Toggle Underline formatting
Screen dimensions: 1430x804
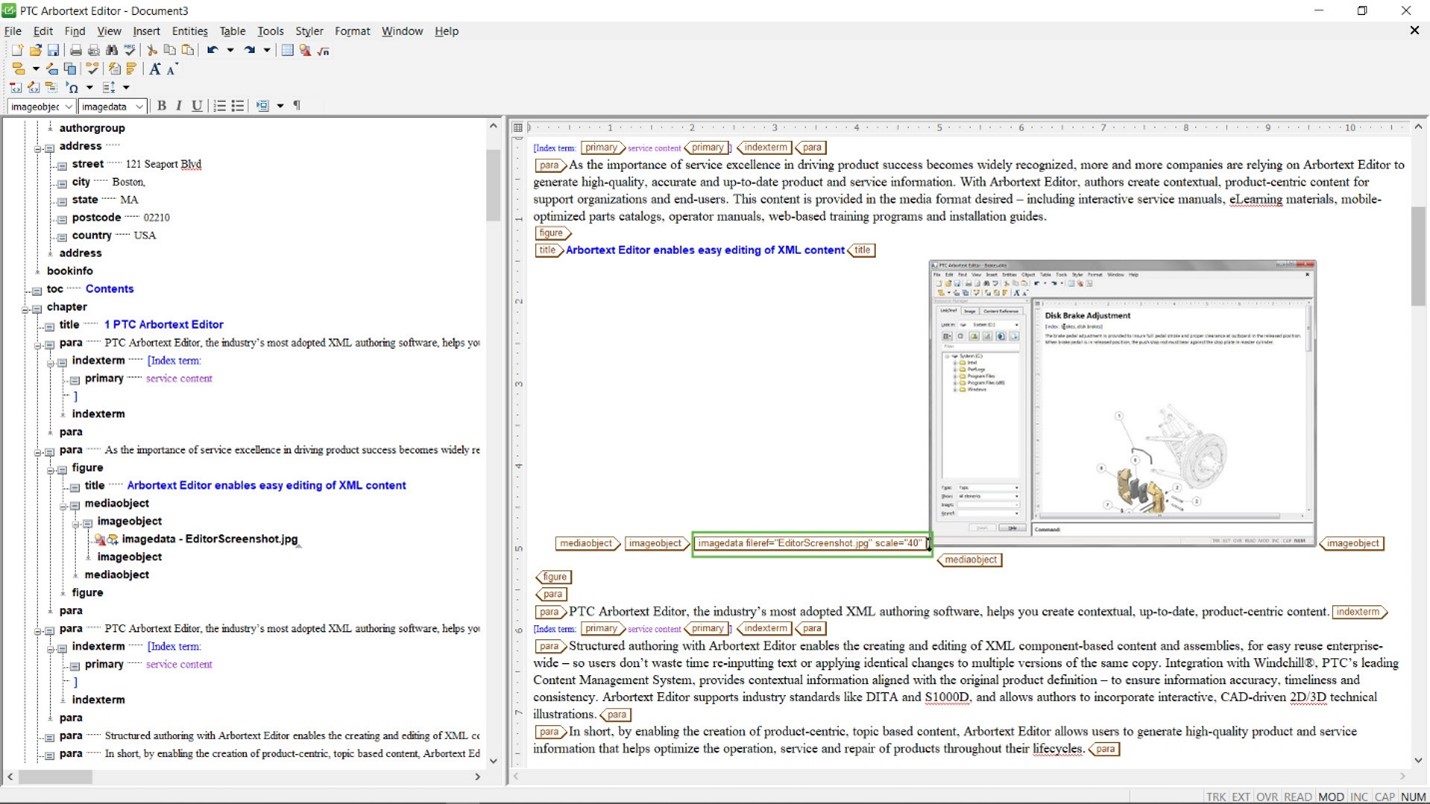coord(197,106)
